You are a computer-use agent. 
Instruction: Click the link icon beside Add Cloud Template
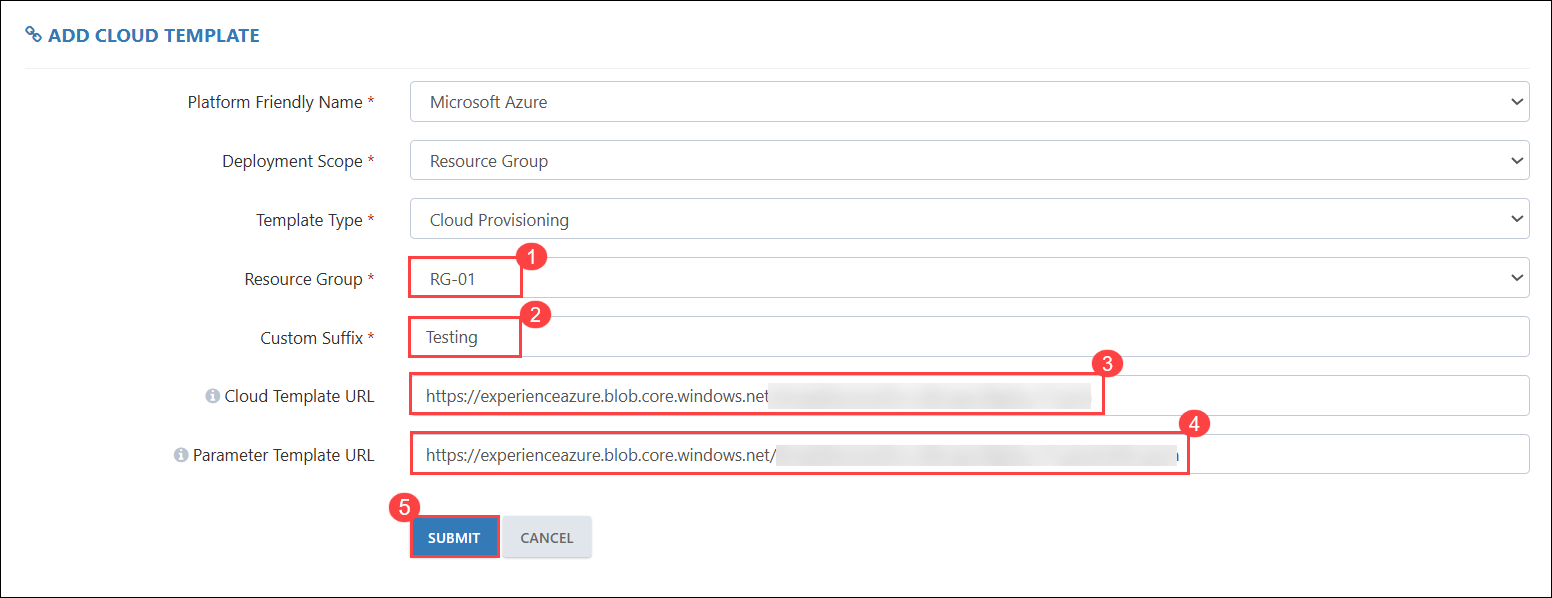pos(33,35)
